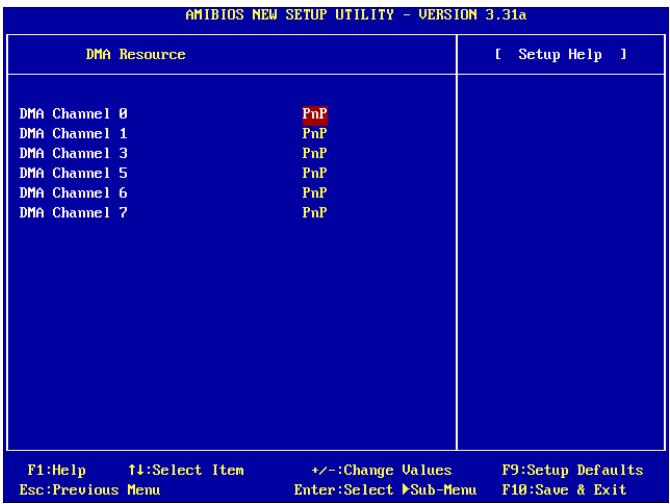The height and width of the screenshot is (504, 670).
Task: Select the DMA Channel 3 label
Action: (73, 153)
